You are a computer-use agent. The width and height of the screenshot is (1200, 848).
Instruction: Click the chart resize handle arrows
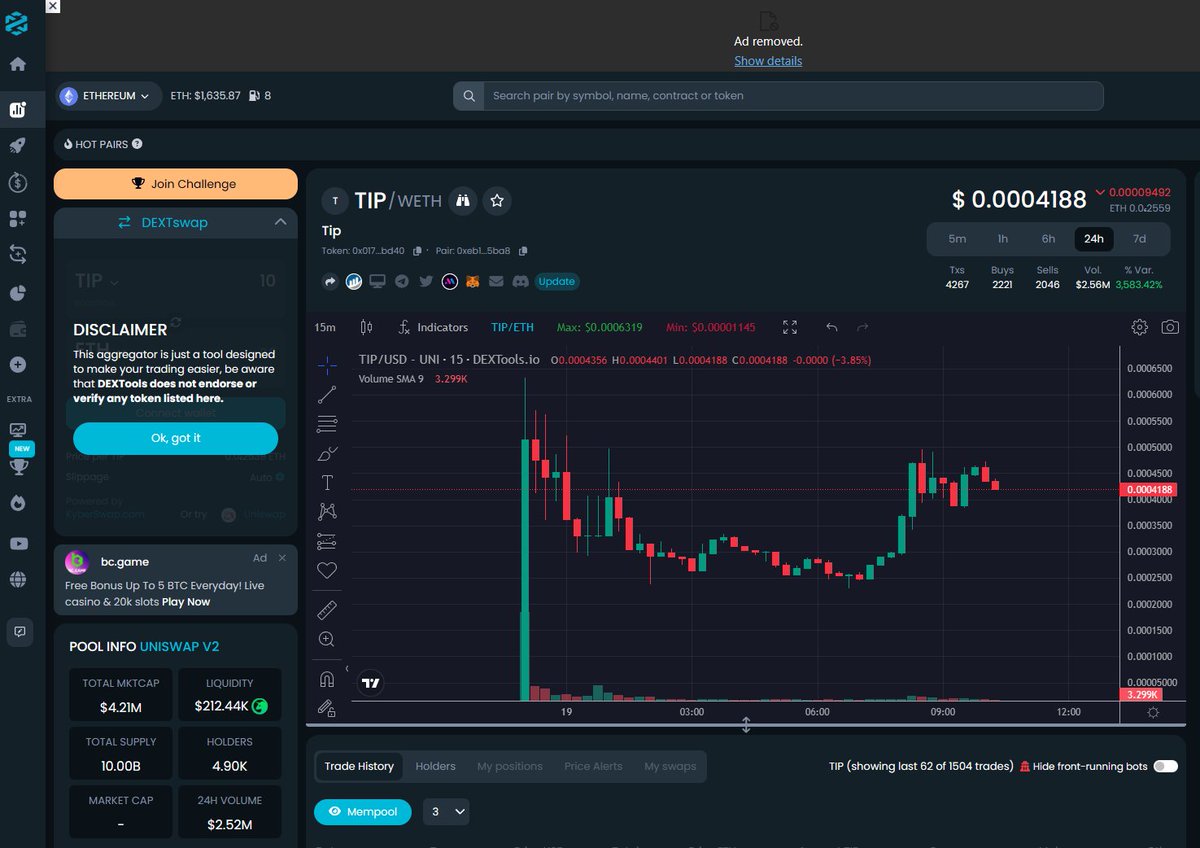(x=746, y=725)
